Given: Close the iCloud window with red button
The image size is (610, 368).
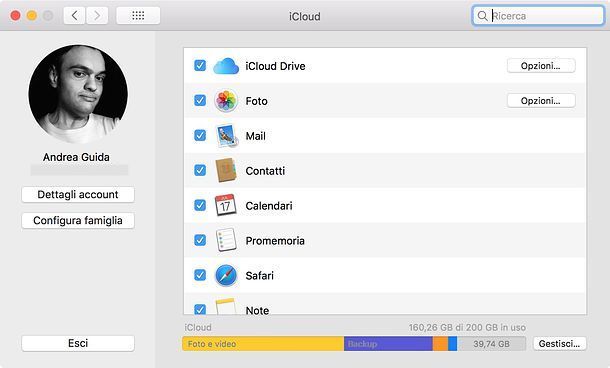Looking at the screenshot, I should [x=16, y=16].
